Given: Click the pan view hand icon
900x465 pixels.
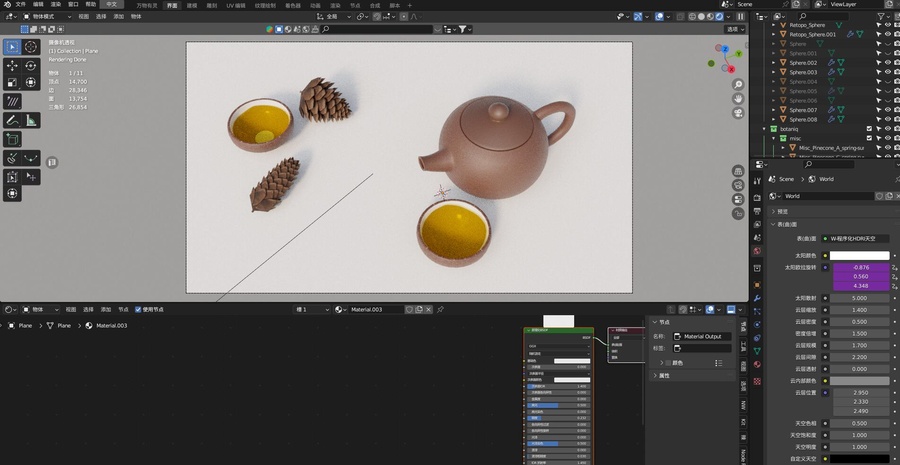Looking at the screenshot, I should pyautogui.click(x=738, y=99).
